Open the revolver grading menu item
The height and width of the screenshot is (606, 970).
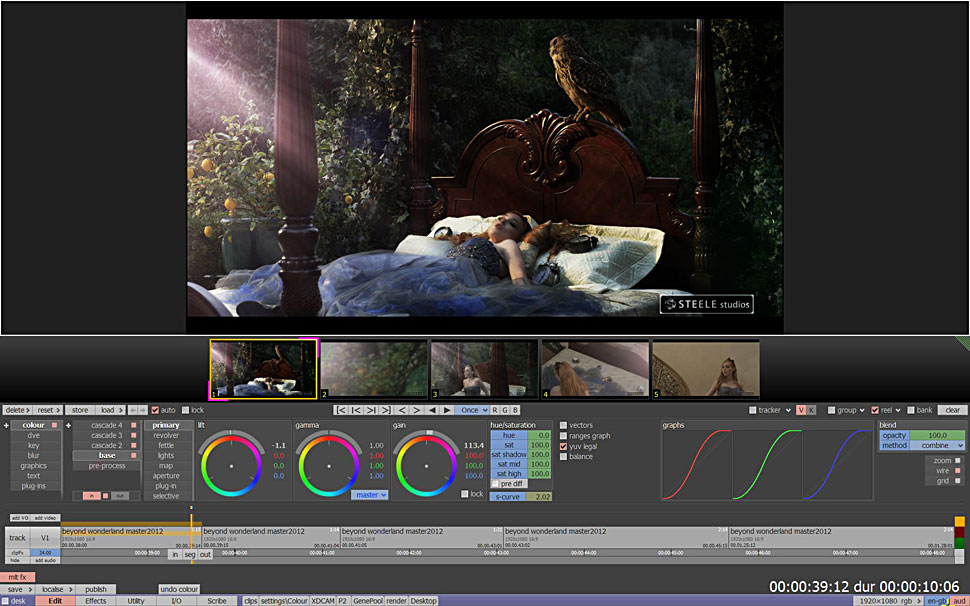point(166,436)
